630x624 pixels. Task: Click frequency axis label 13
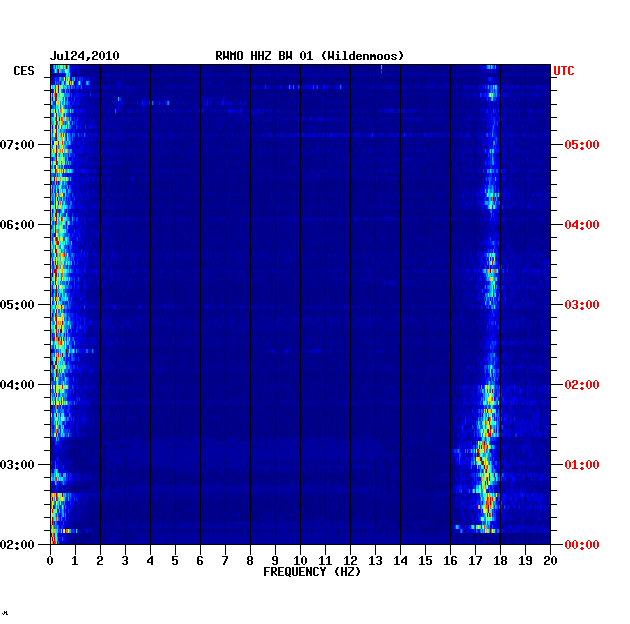375,561
